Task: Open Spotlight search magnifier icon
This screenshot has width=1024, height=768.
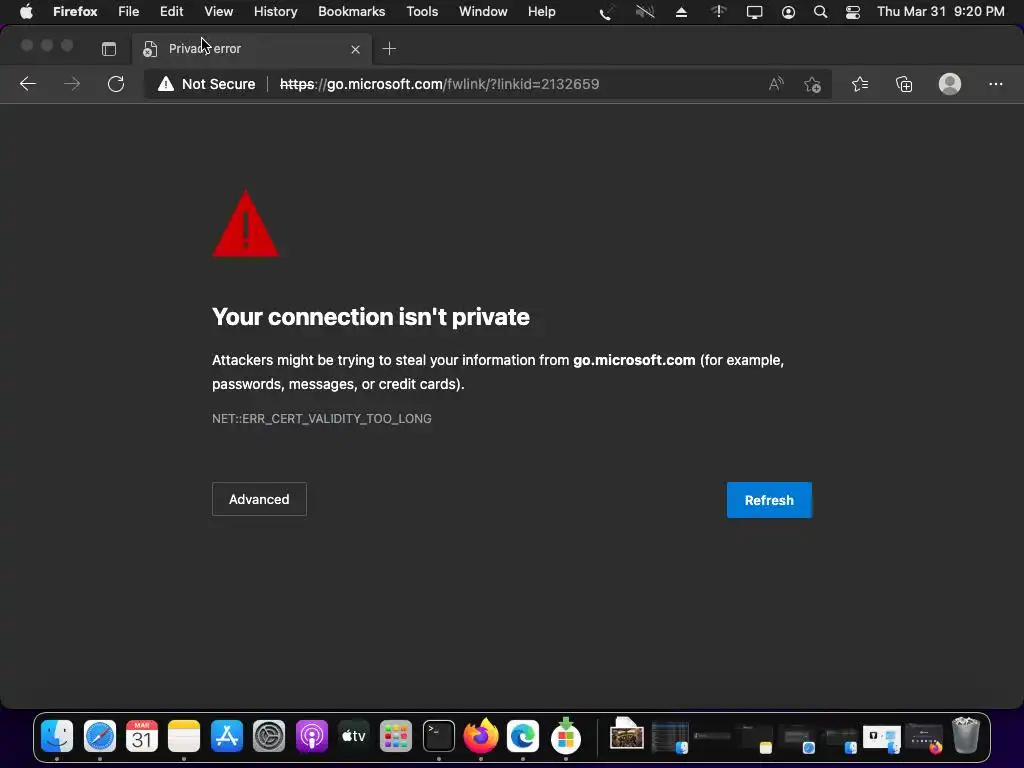Action: point(820,12)
